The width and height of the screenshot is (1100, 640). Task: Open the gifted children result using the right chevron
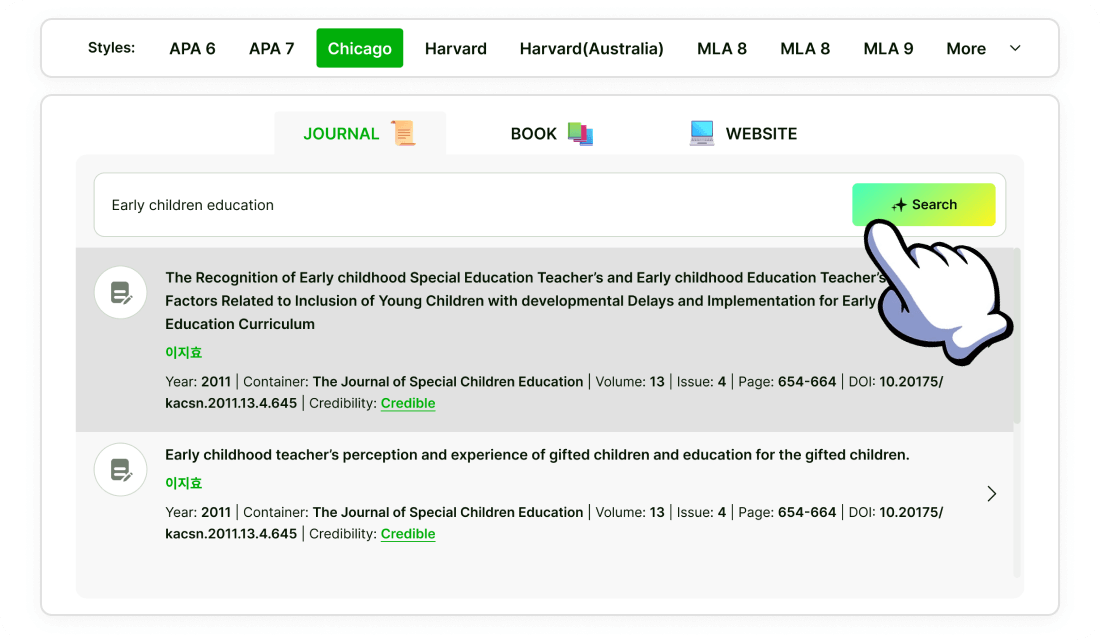[x=991, y=494]
